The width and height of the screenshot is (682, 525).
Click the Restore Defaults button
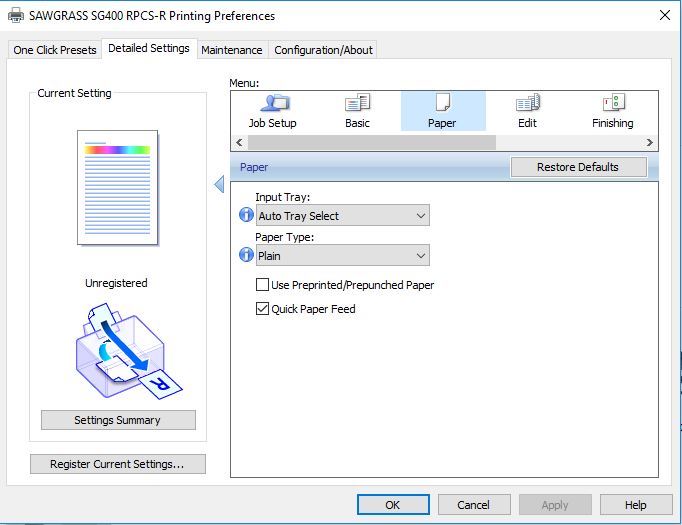(x=578, y=167)
